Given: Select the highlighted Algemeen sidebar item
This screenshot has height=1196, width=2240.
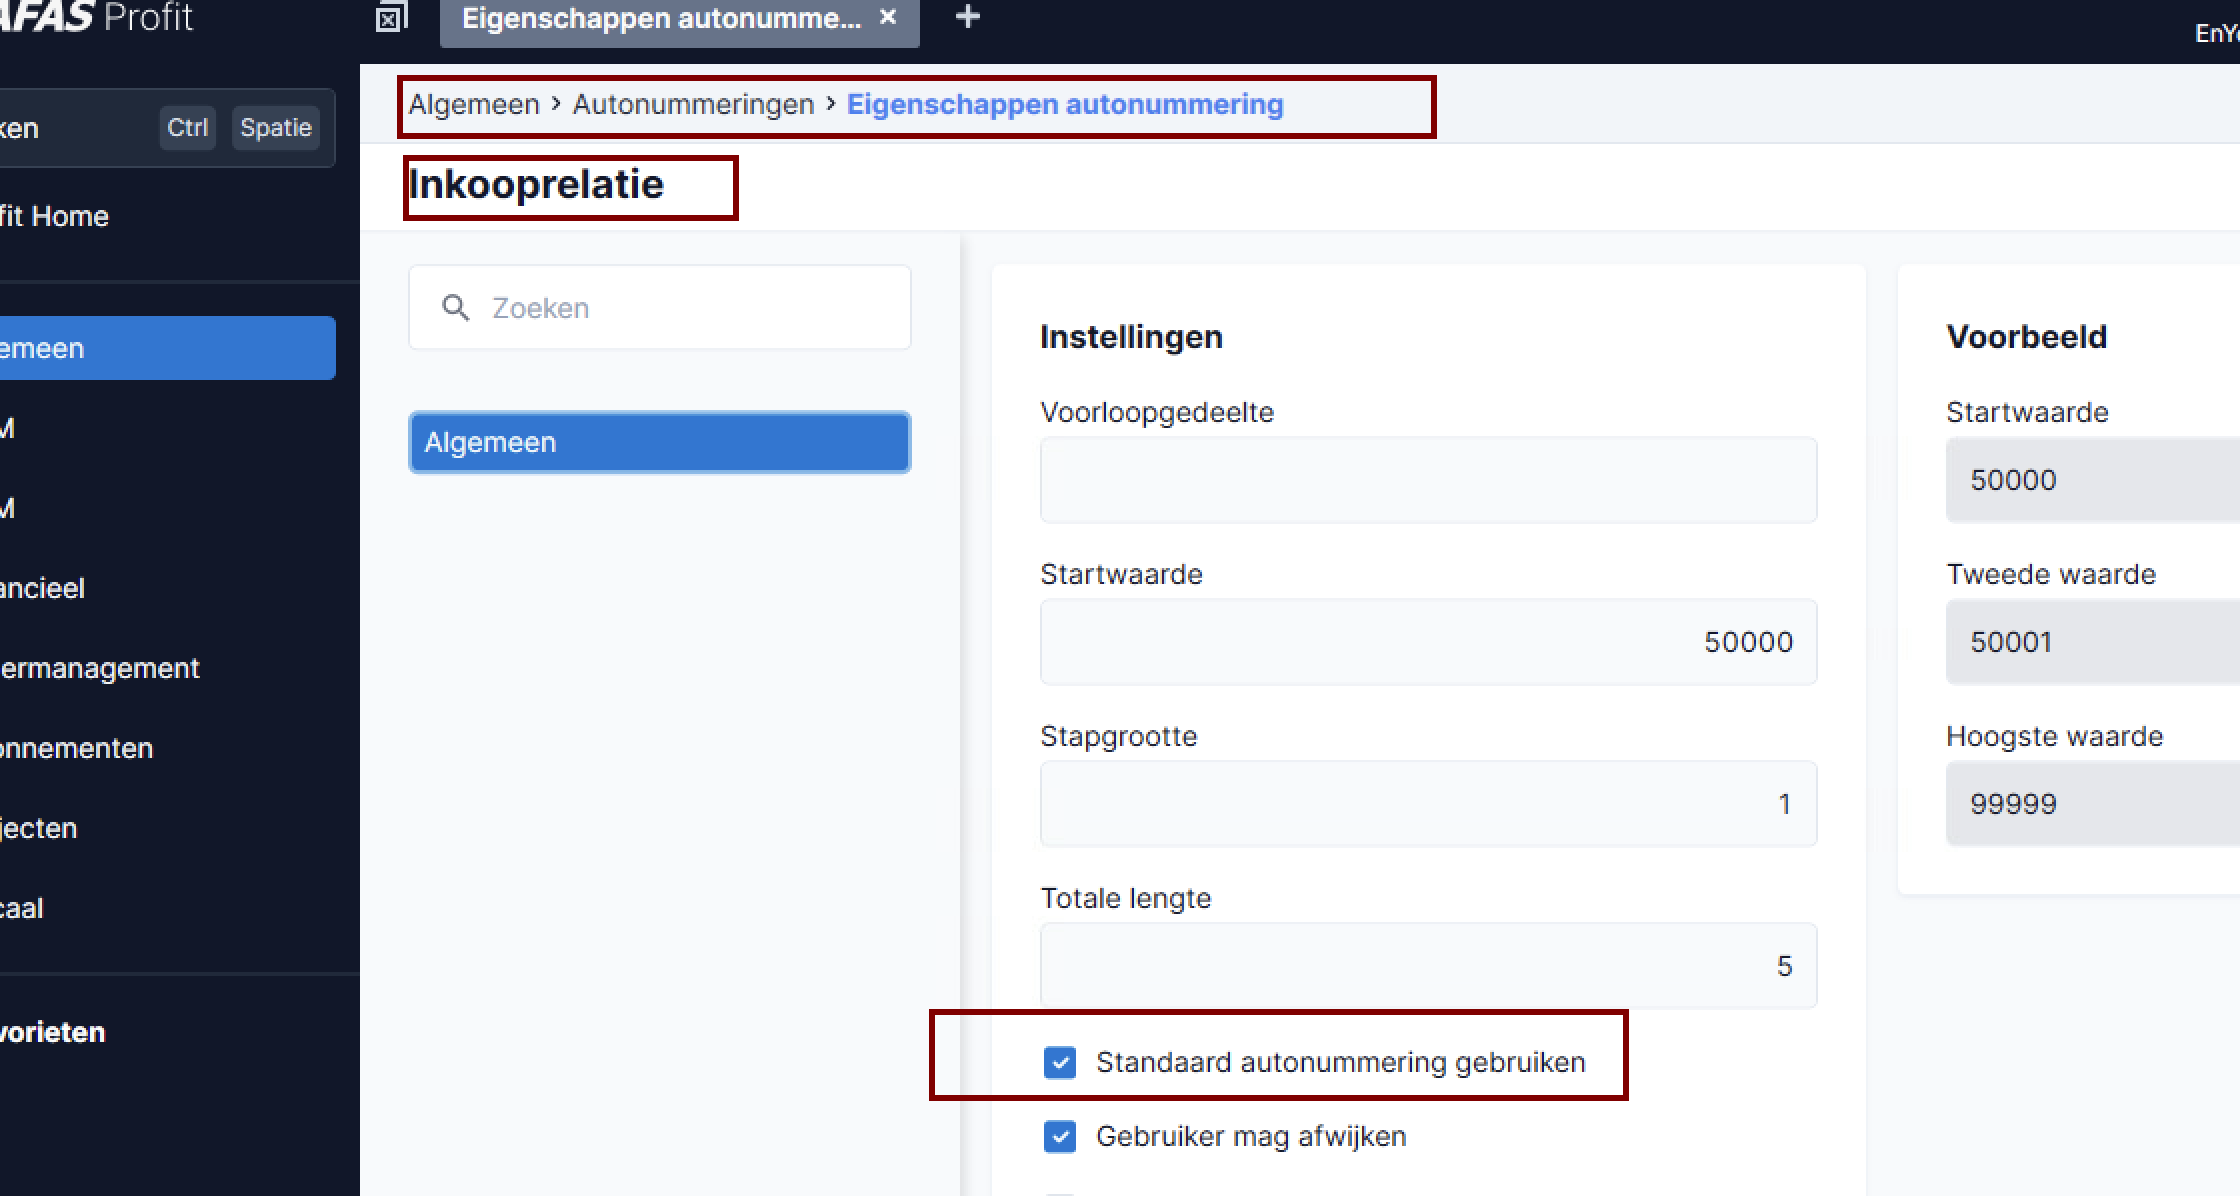Looking at the screenshot, I should pyautogui.click(x=167, y=348).
